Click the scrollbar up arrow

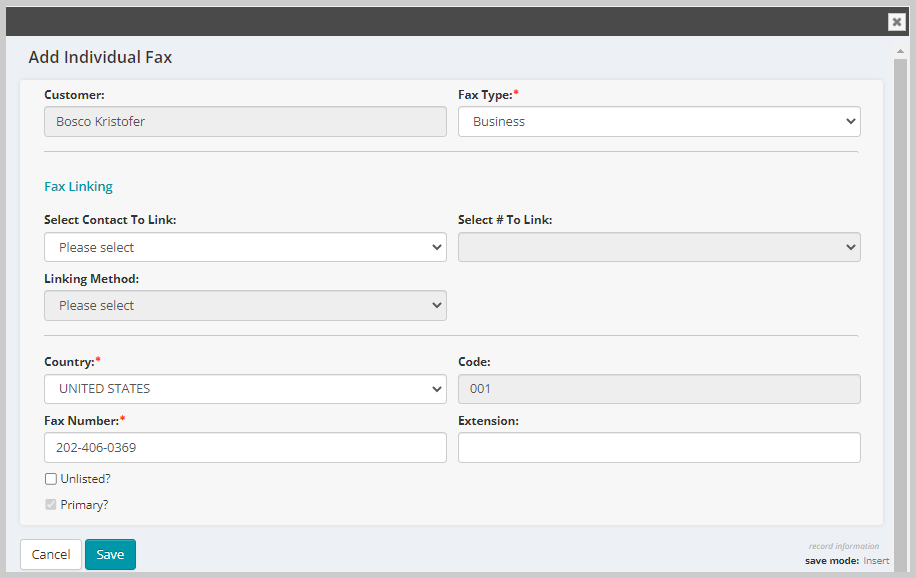(900, 51)
